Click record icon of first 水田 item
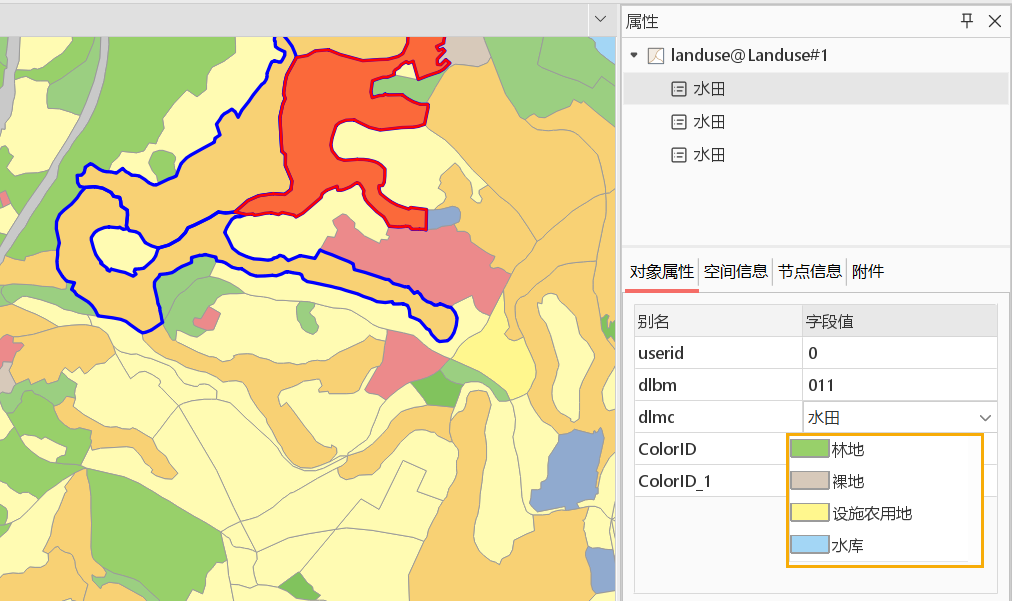 tap(679, 89)
